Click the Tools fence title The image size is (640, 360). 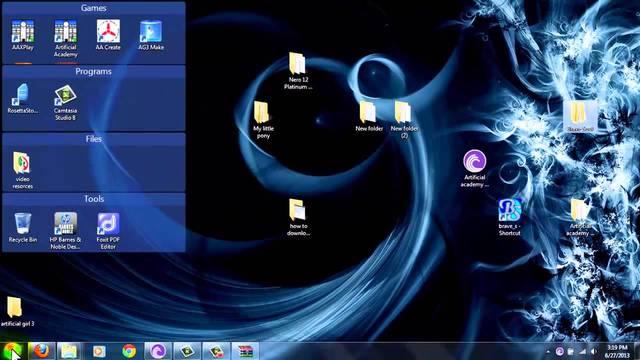point(94,199)
